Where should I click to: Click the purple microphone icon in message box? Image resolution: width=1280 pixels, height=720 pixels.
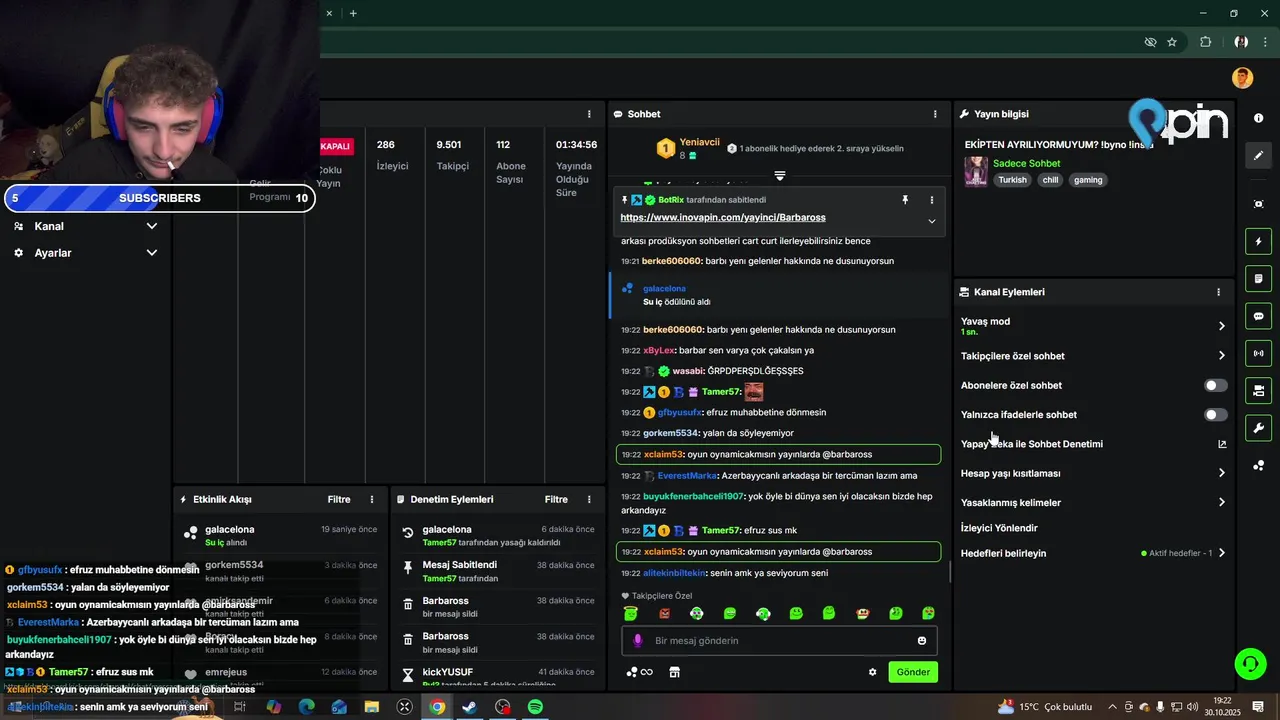pyautogui.click(x=638, y=641)
